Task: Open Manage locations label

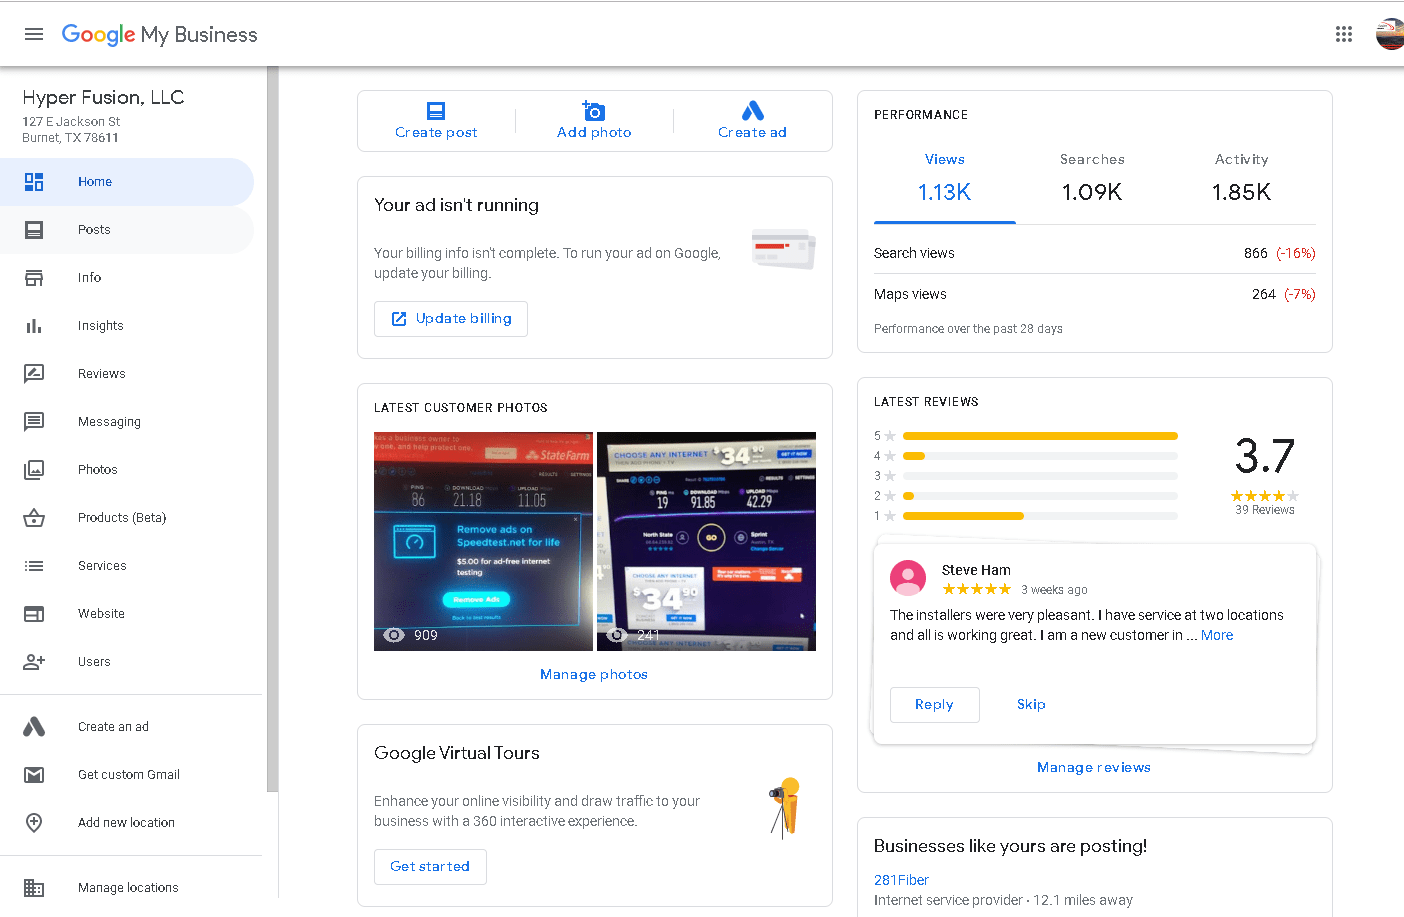Action: pos(128,888)
